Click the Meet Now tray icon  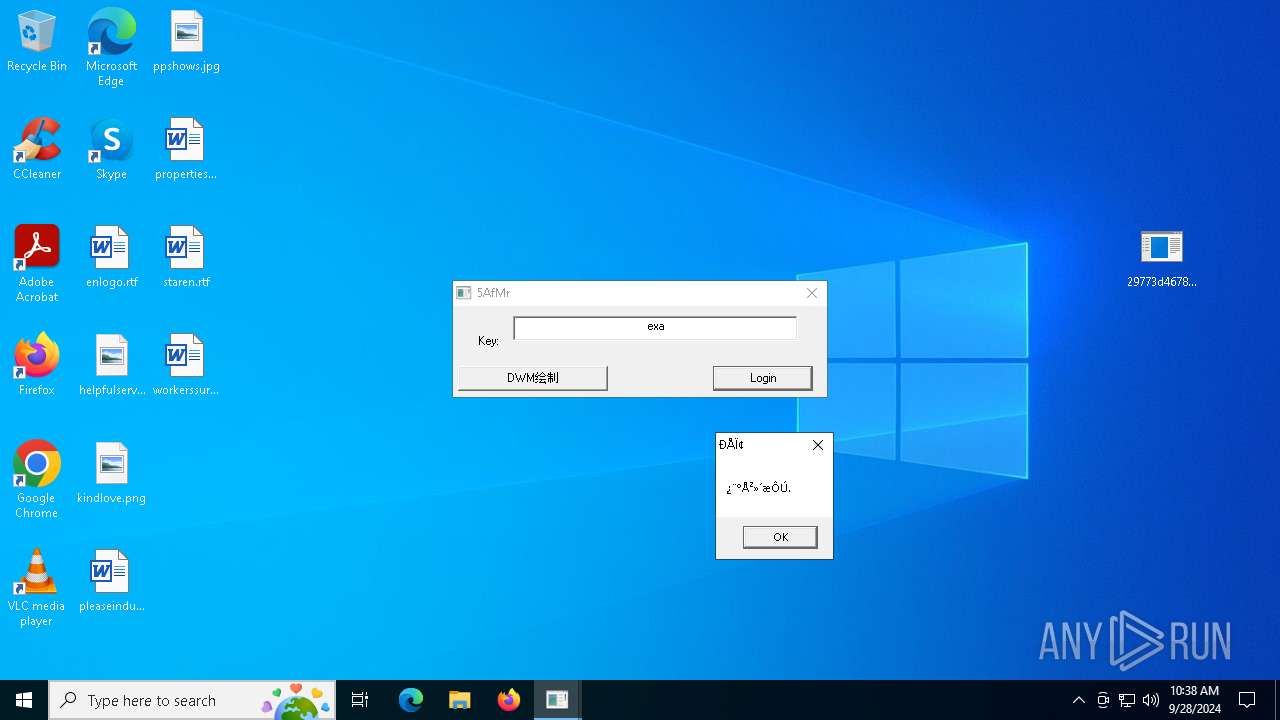(x=1103, y=700)
